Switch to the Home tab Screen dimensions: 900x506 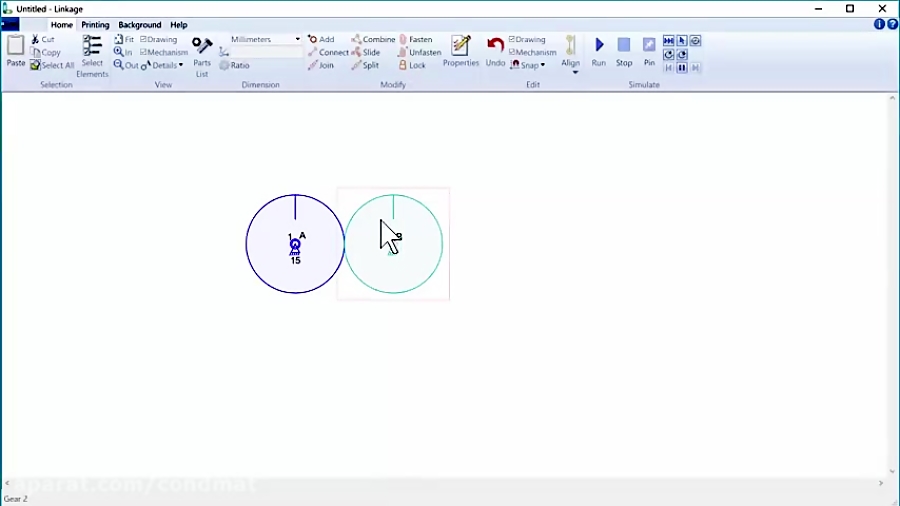[x=61, y=25]
